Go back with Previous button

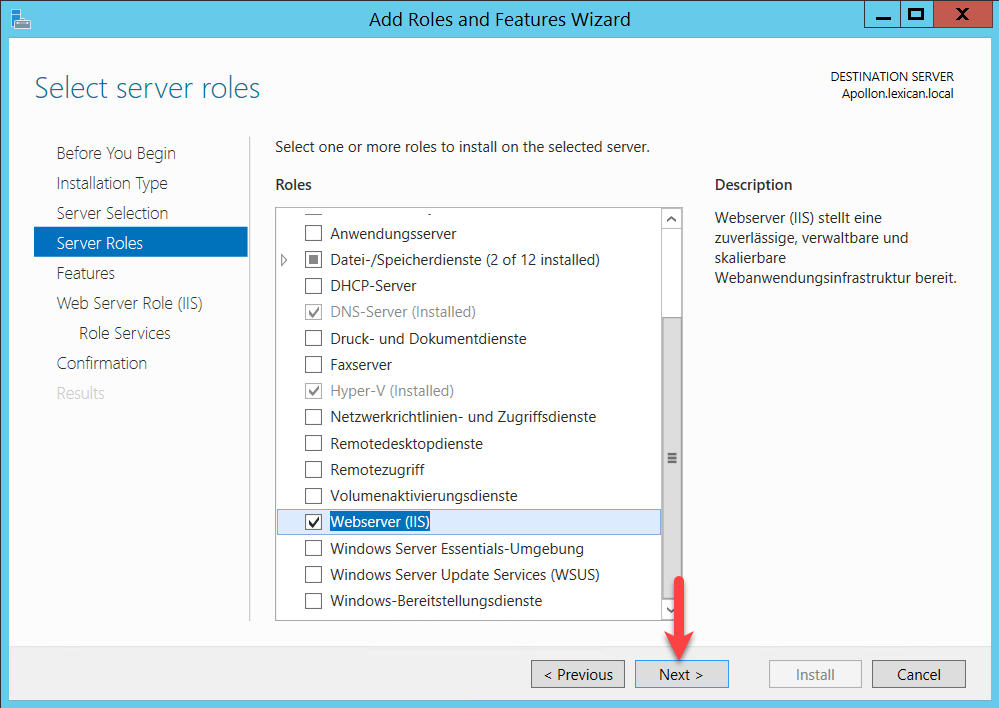578,674
